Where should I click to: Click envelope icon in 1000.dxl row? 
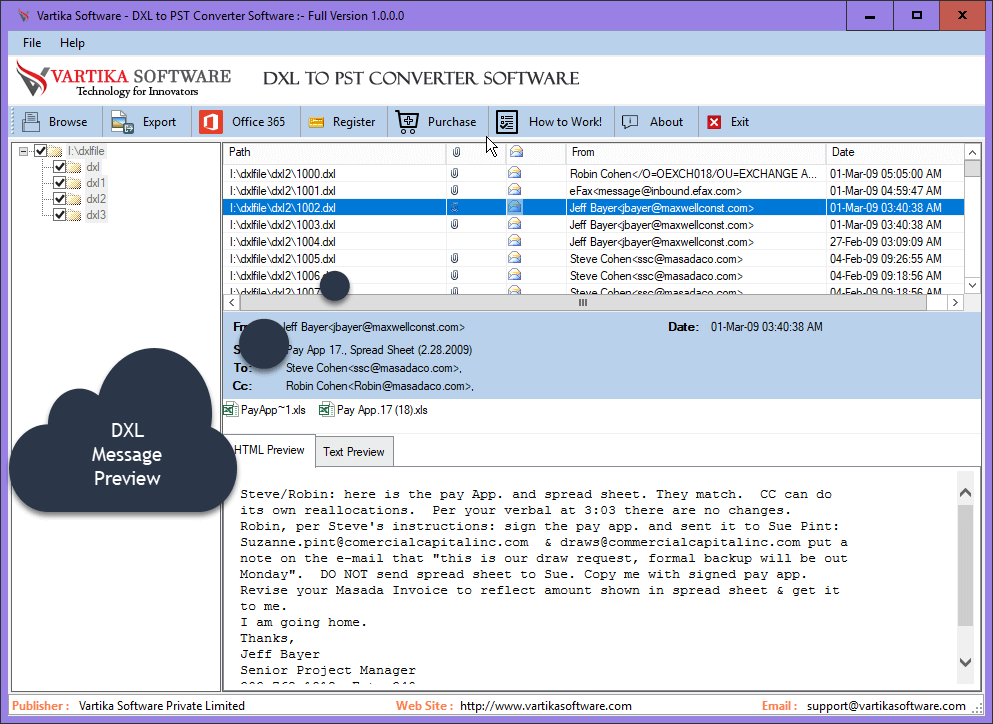pyautogui.click(x=514, y=172)
